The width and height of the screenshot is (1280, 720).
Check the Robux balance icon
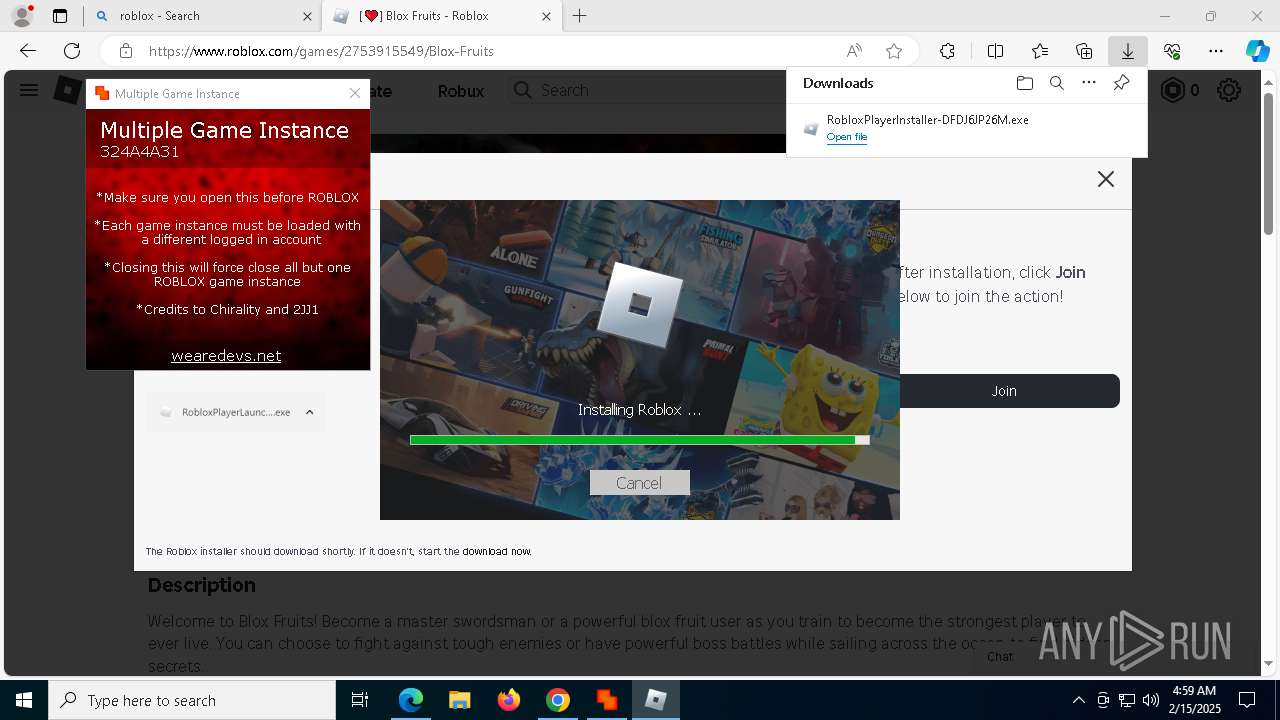(1172, 91)
